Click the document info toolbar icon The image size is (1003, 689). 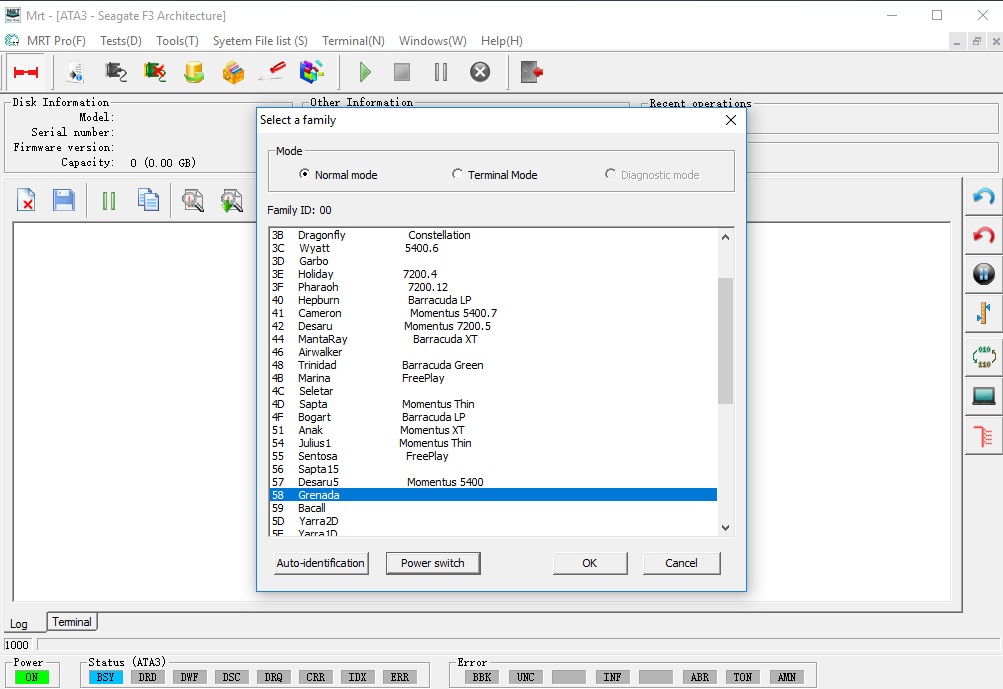point(75,72)
